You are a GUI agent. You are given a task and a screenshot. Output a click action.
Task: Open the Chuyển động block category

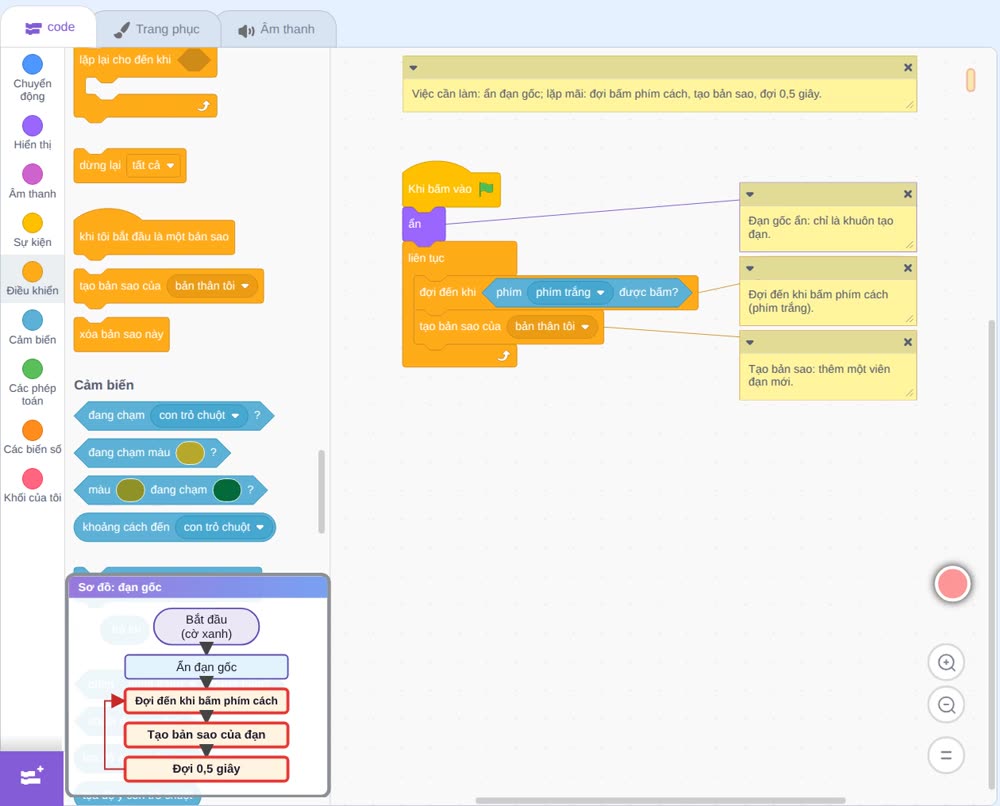coord(32,77)
